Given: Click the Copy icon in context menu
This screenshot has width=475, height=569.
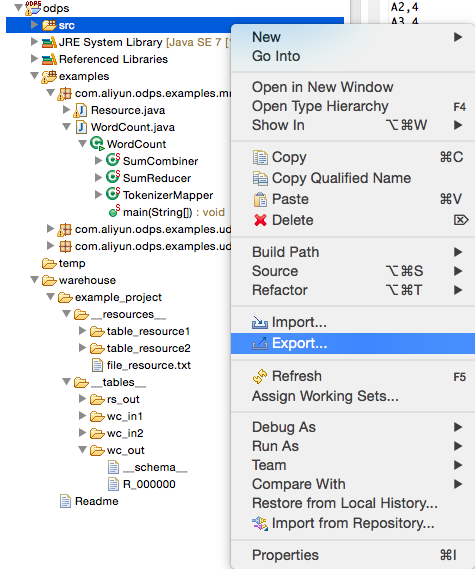Looking at the screenshot, I should click(x=260, y=157).
